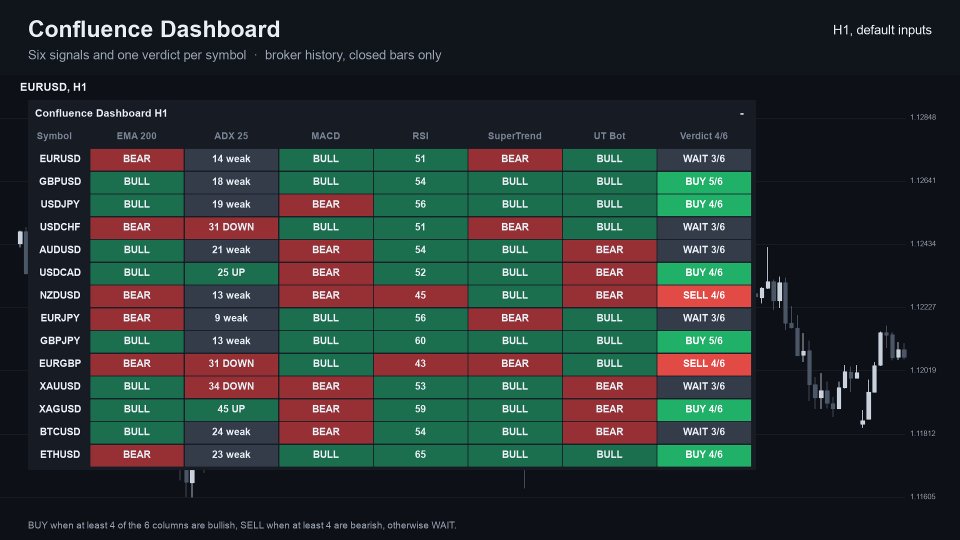Click AUDUSD's UT Bot BEAR cell
Viewport: 960px width, 540px height.
tap(610, 249)
